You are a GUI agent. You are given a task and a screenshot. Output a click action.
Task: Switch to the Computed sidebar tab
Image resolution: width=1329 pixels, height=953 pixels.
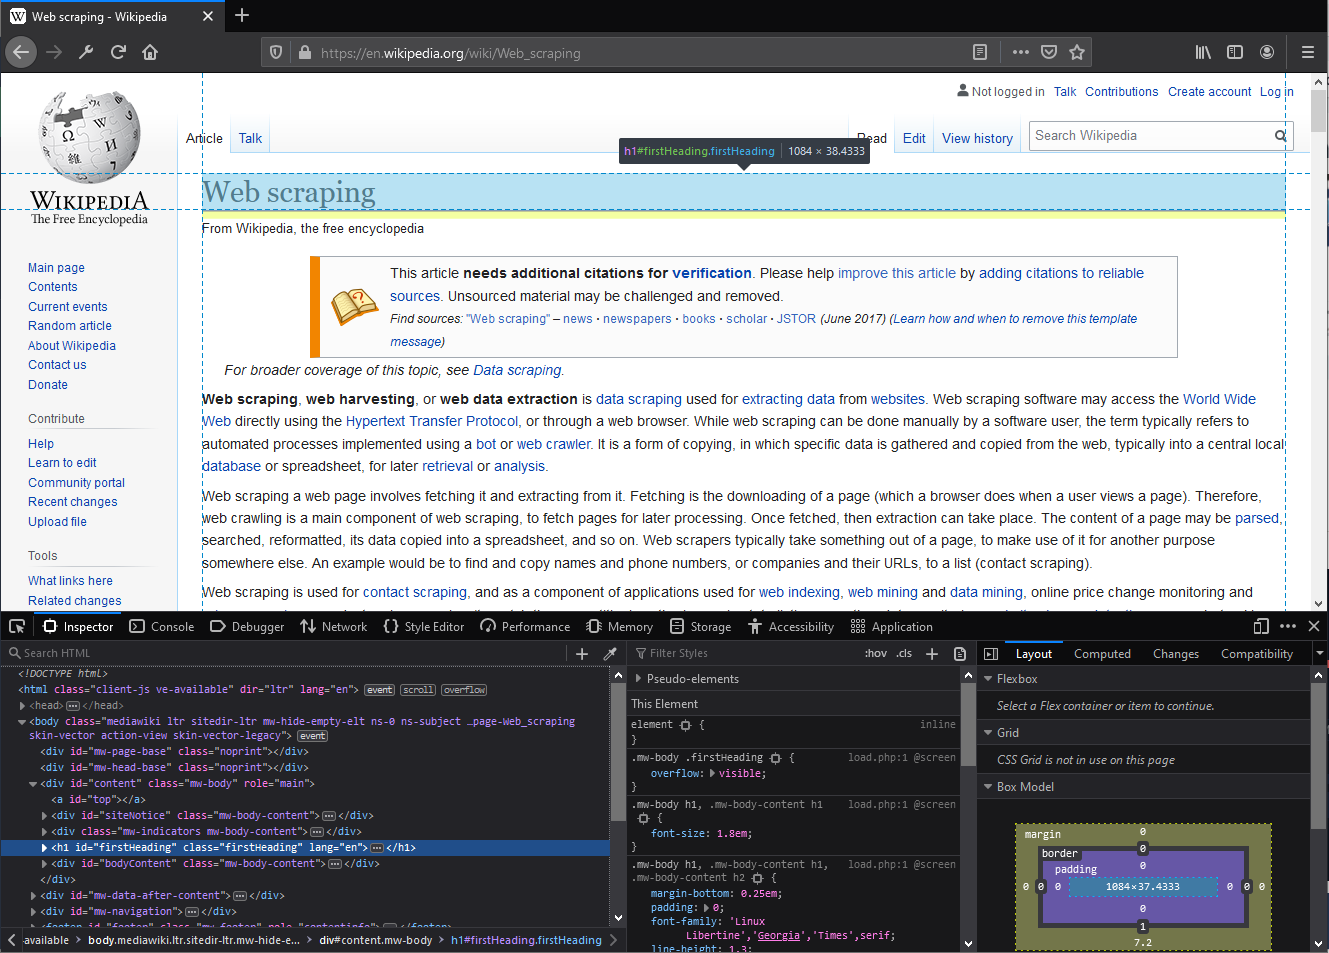(1102, 653)
